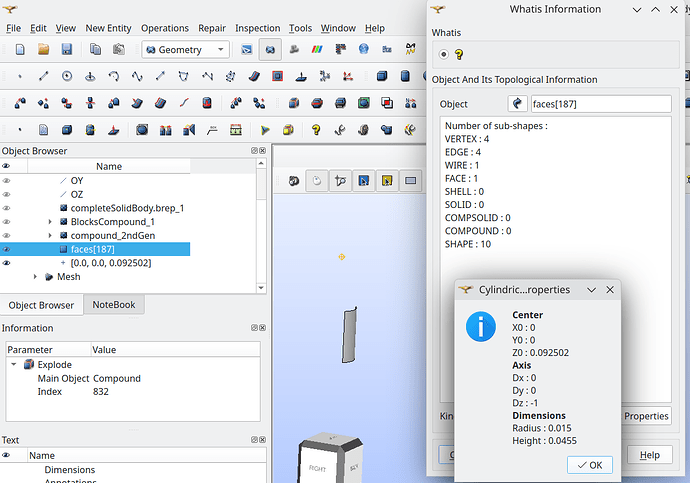Click the object selection arrow in Whatis
690x483 pixels.
[x=518, y=104]
